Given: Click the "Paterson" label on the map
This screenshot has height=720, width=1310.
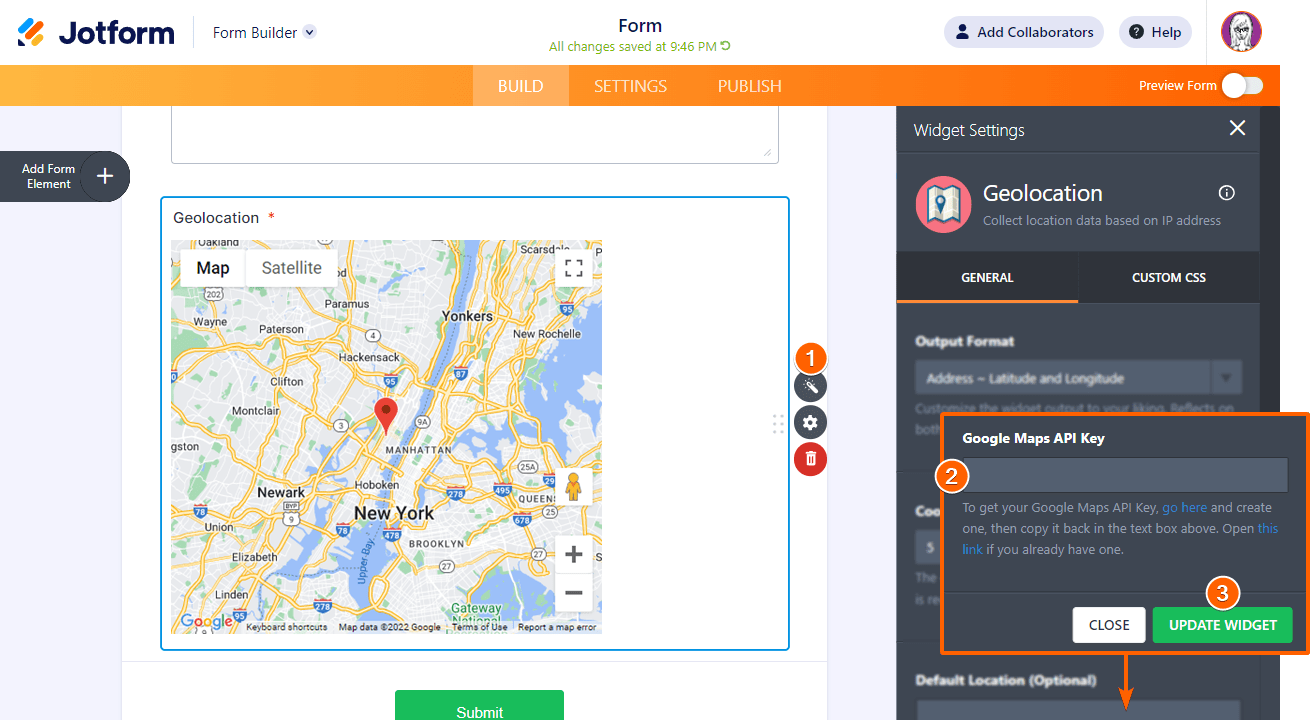Looking at the screenshot, I should [x=281, y=329].
